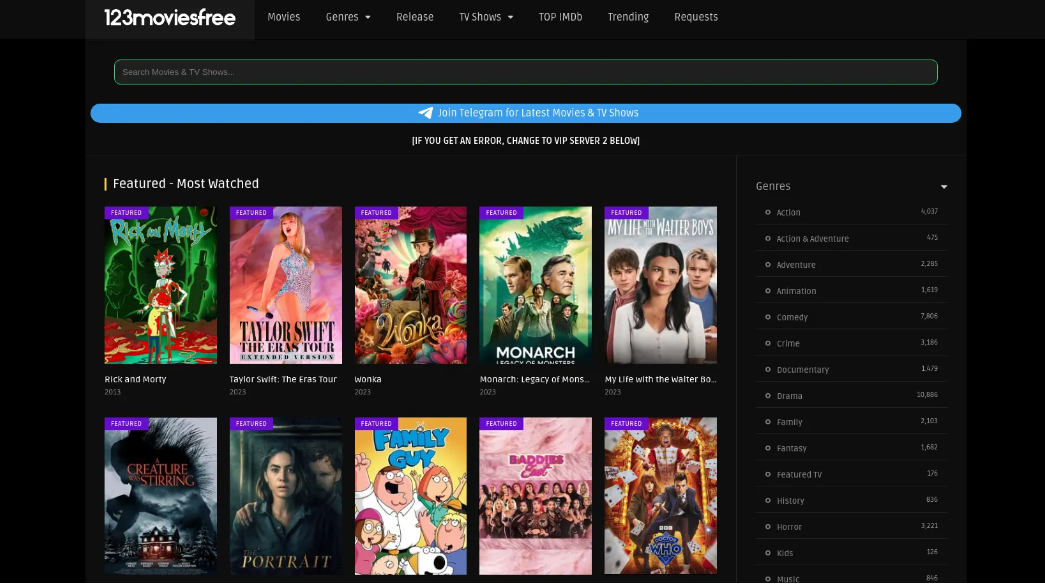Collapse the Genres sidebar arrow
The image size is (1045, 585).
(x=944, y=187)
